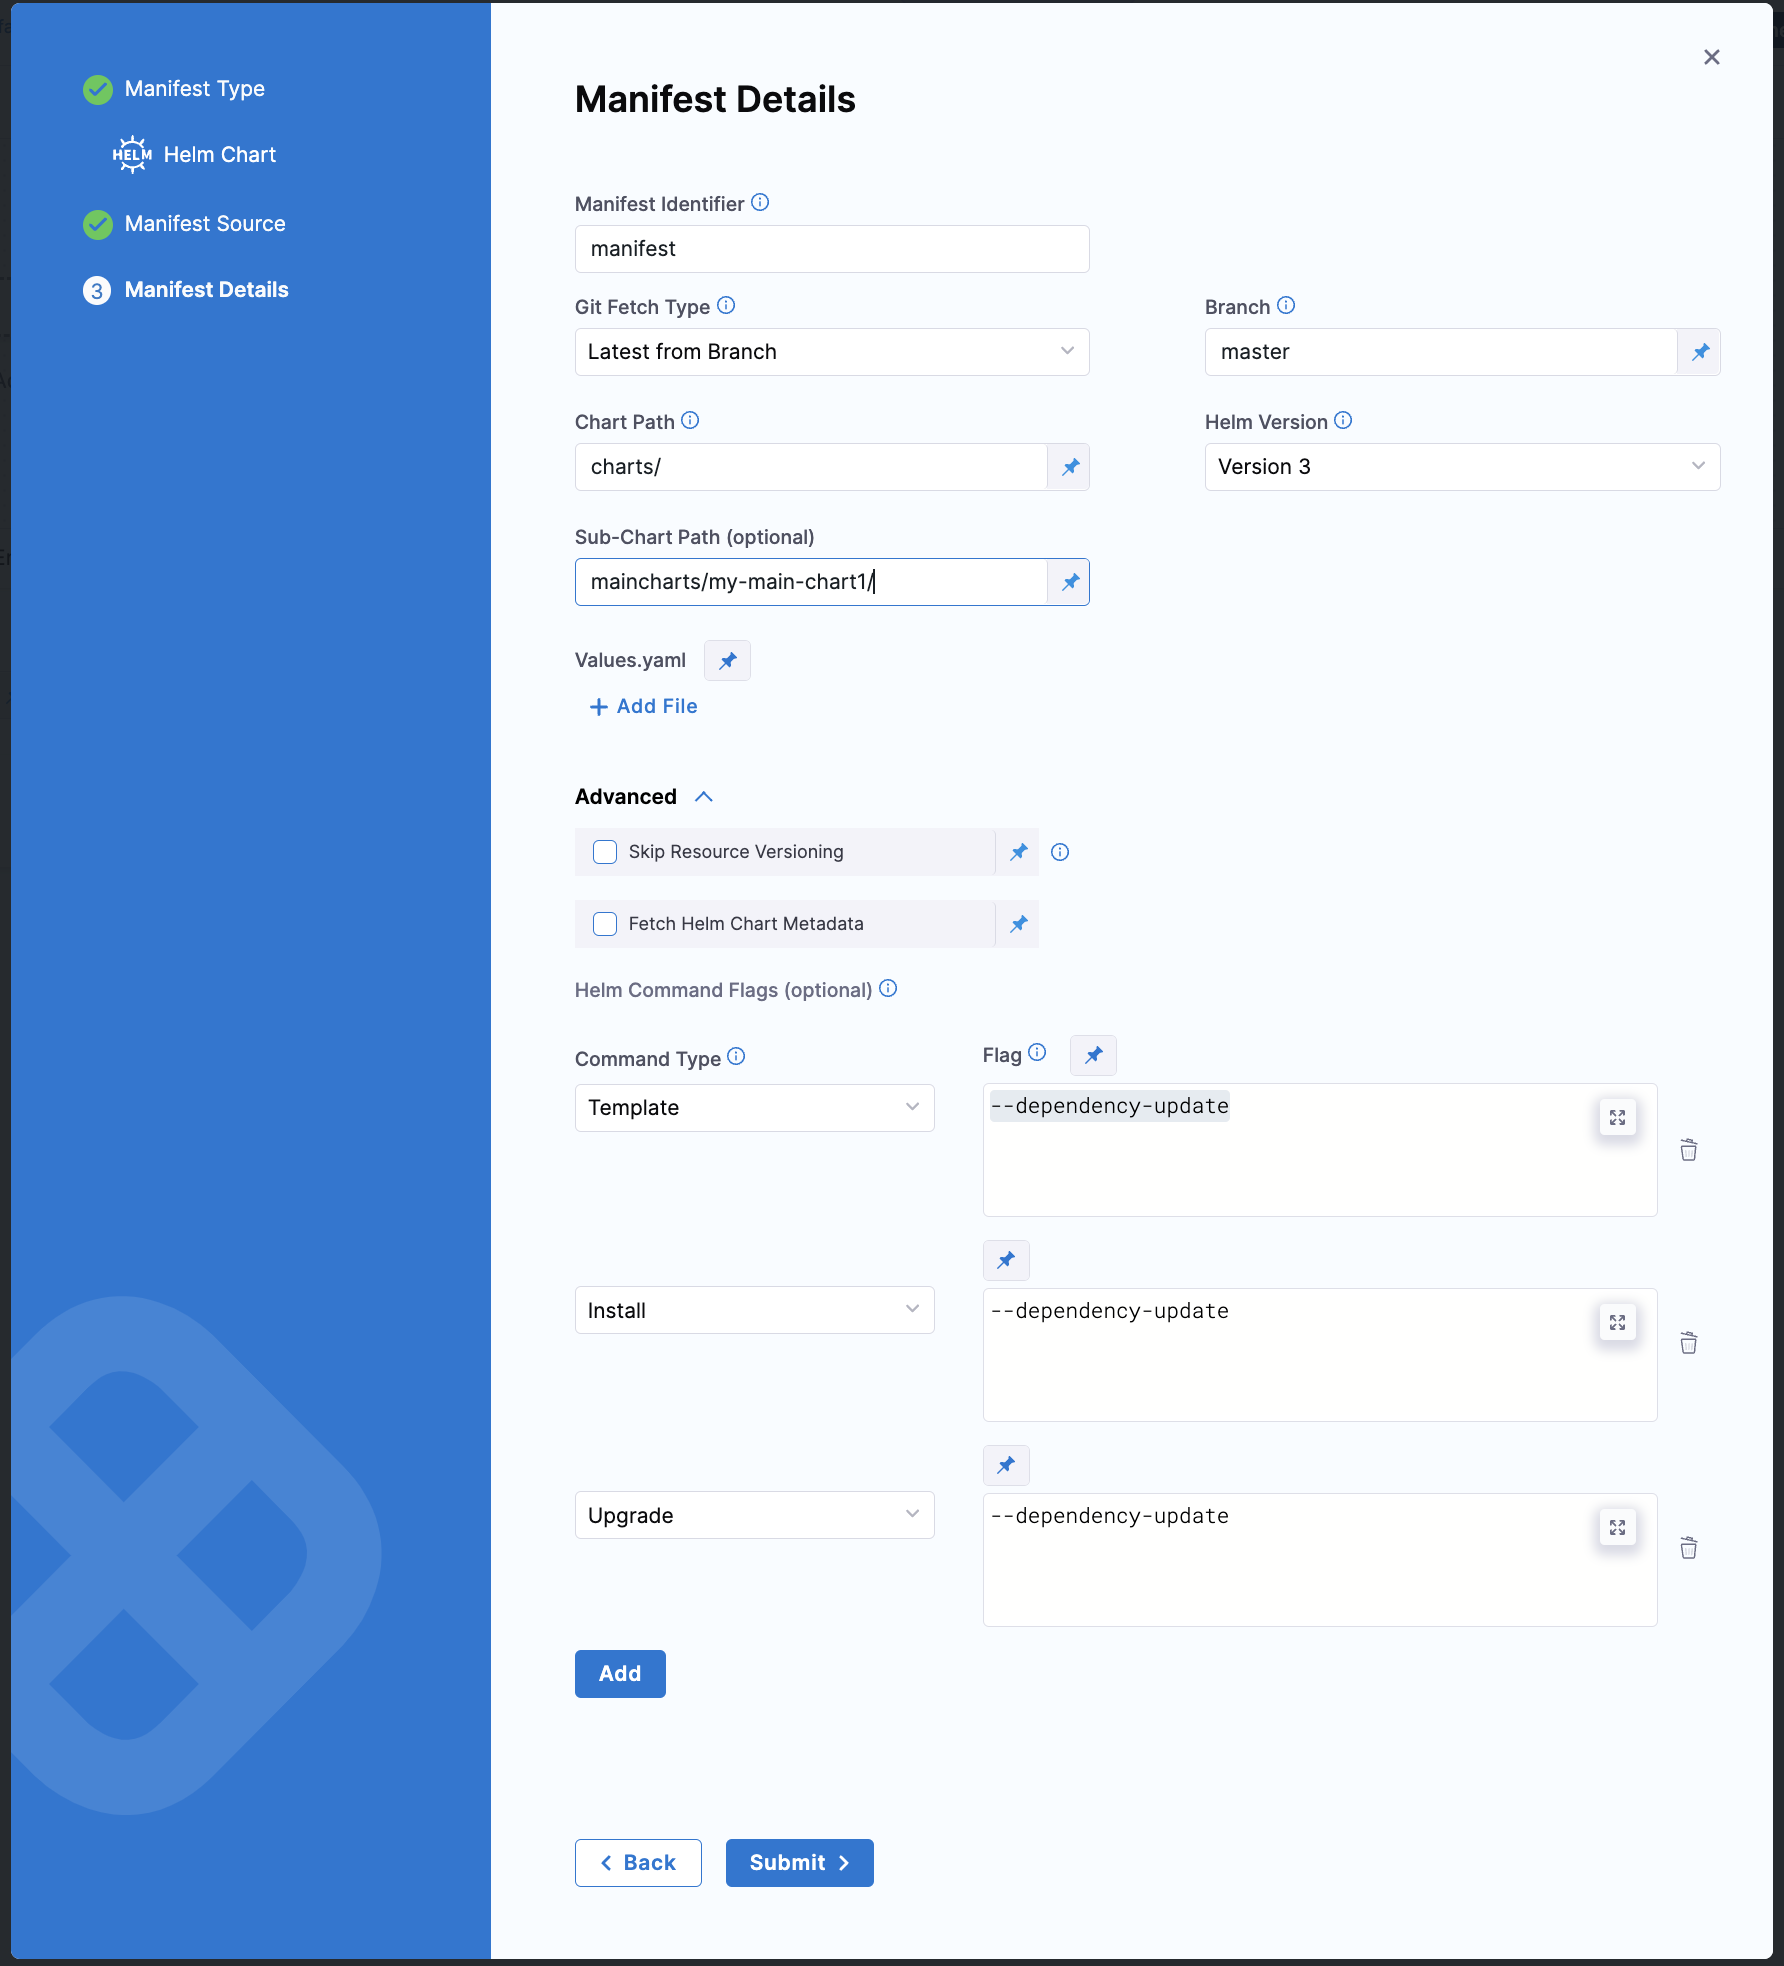Click the pin icon next to Branch field
The height and width of the screenshot is (1966, 1784).
click(1700, 352)
